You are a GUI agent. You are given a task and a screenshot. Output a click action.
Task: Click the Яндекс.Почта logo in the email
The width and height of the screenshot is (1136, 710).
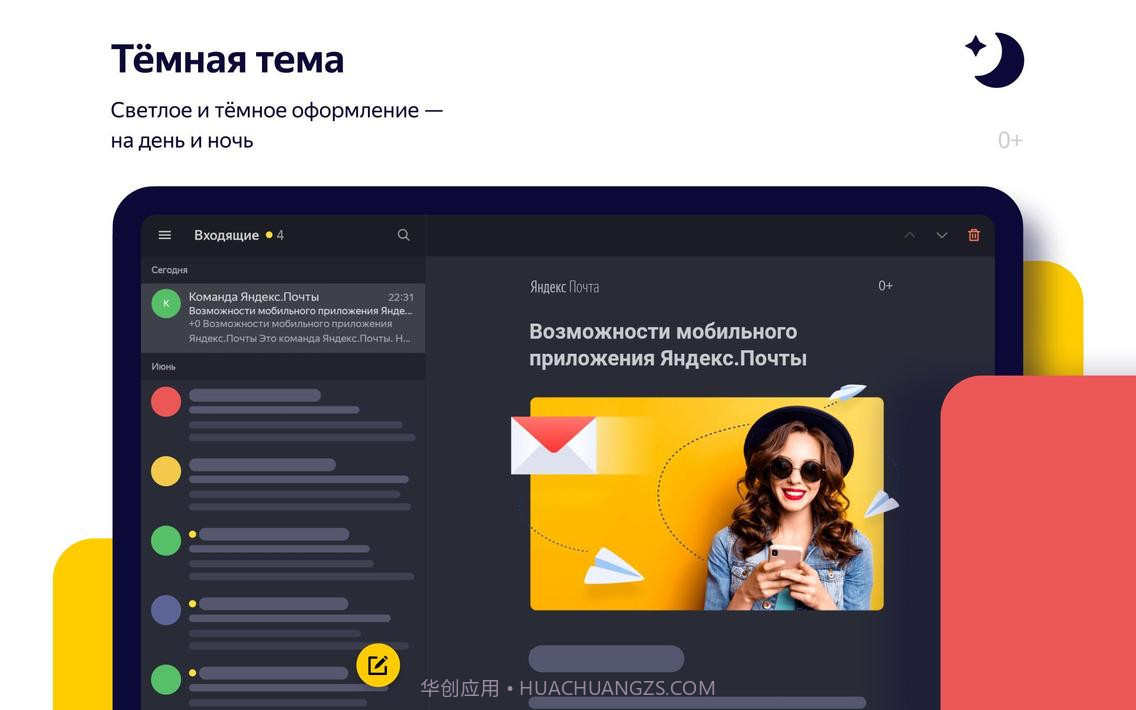tap(565, 286)
